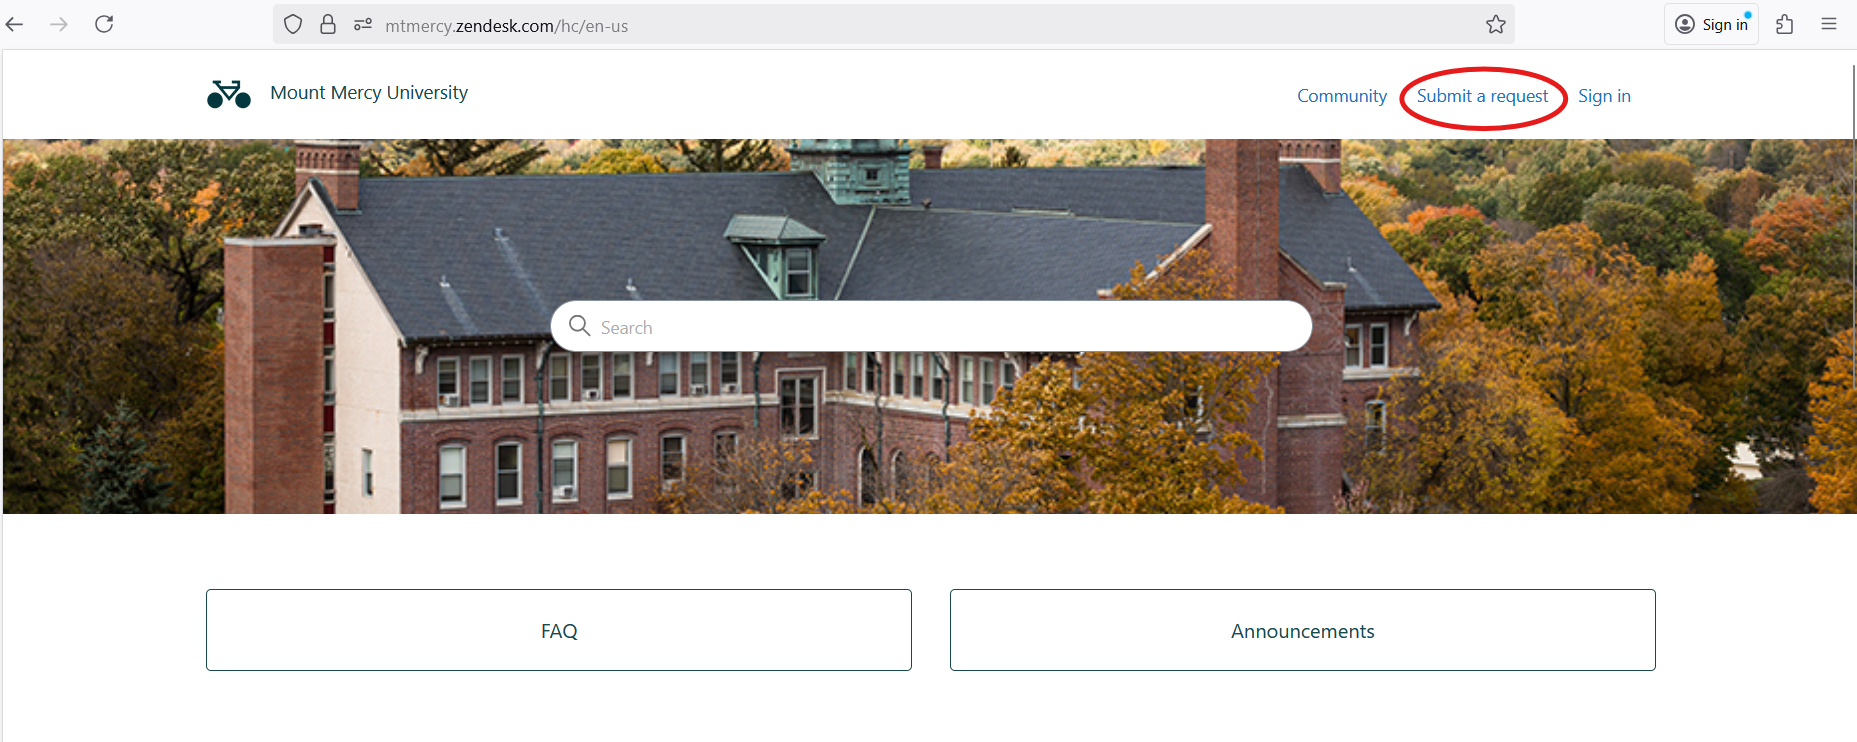Click the browser back arrow

tap(15, 24)
